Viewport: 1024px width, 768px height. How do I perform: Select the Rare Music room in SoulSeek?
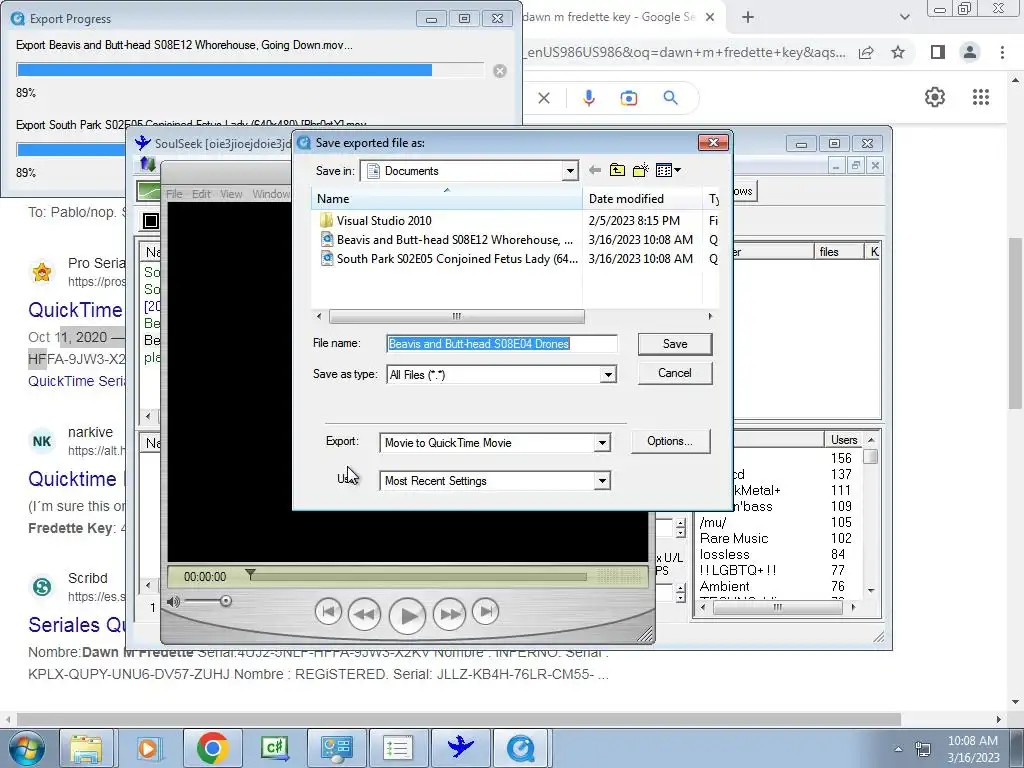(734, 539)
